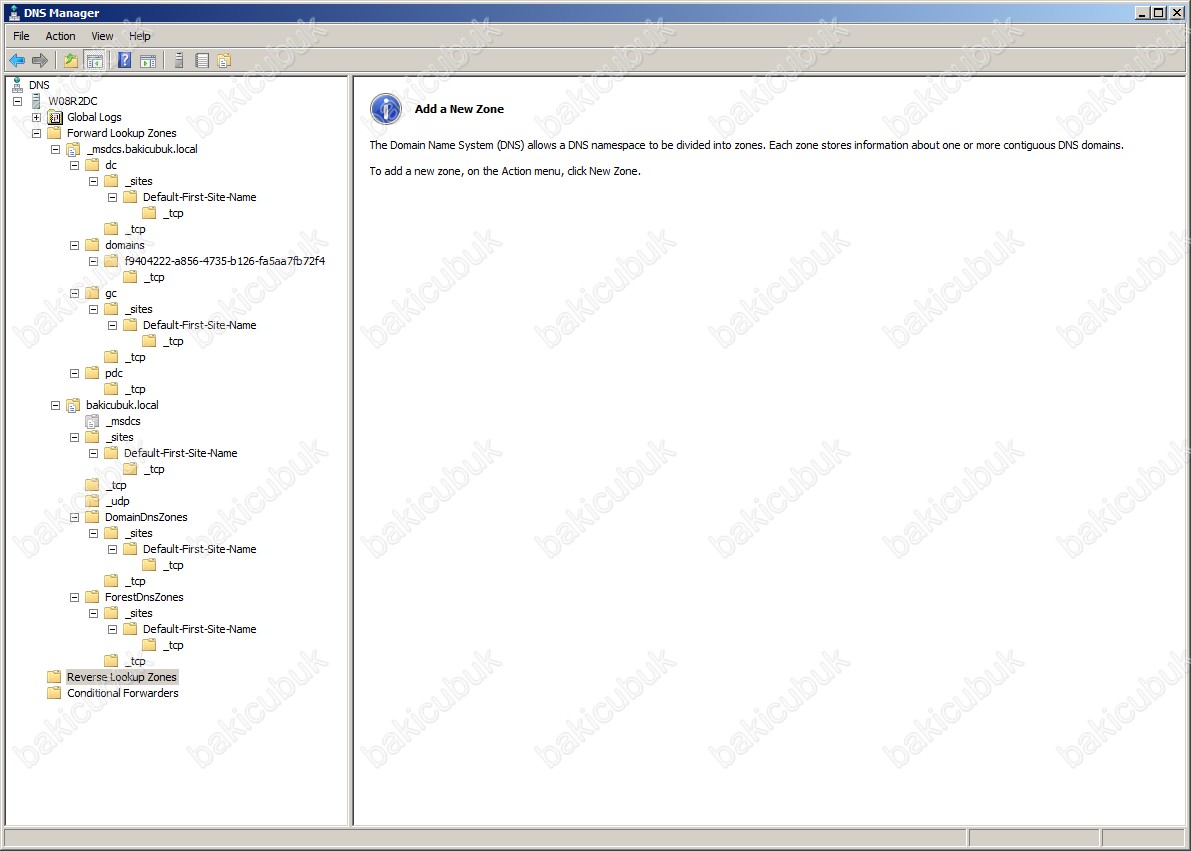The width and height of the screenshot is (1191, 851).
Task: Click the folder-with-documents toolbar icon
Action: click(224, 61)
